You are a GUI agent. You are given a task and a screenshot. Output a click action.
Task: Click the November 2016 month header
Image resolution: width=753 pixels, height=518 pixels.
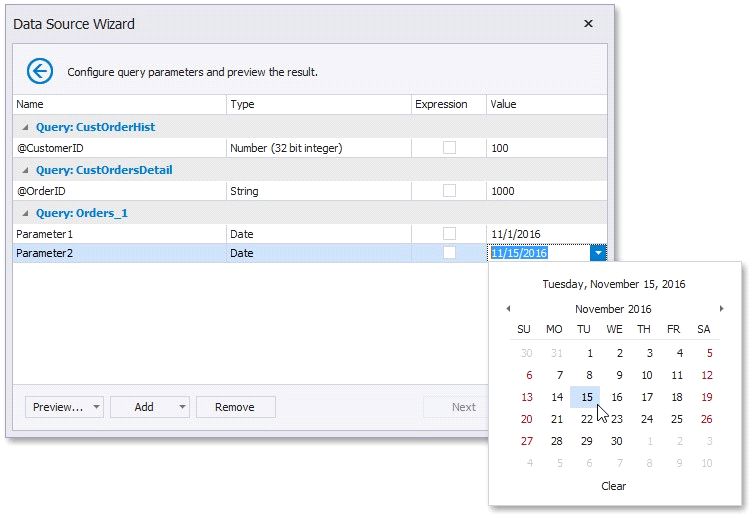613,309
